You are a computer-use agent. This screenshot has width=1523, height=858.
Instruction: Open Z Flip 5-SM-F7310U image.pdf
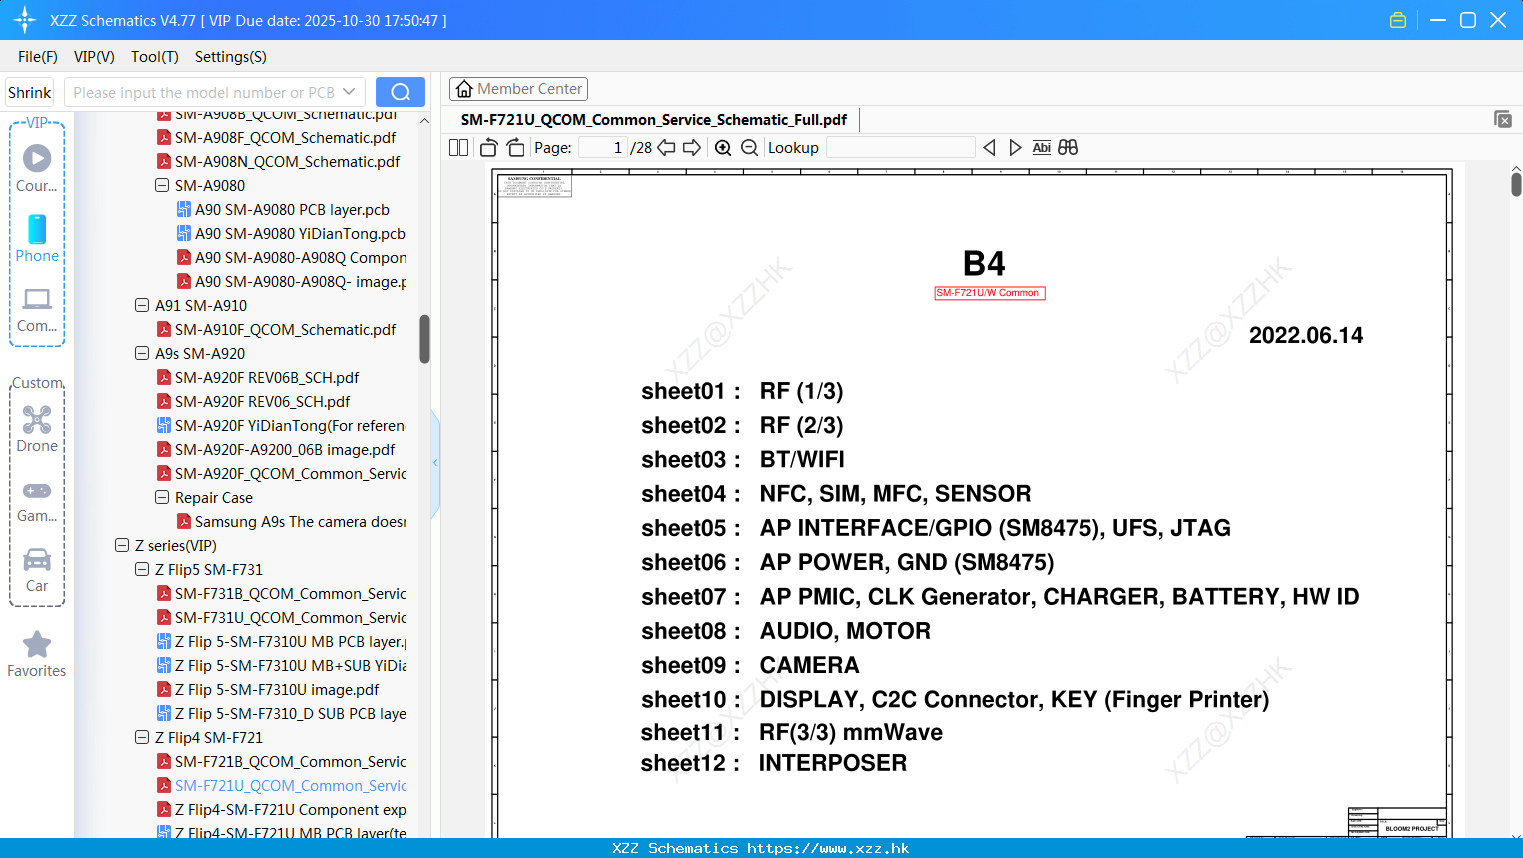pos(277,689)
